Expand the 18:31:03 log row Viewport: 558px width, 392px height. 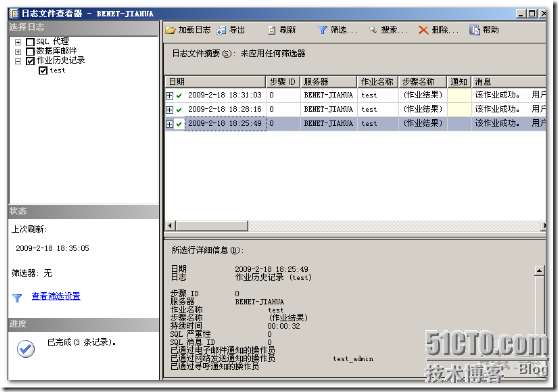[x=170, y=96]
